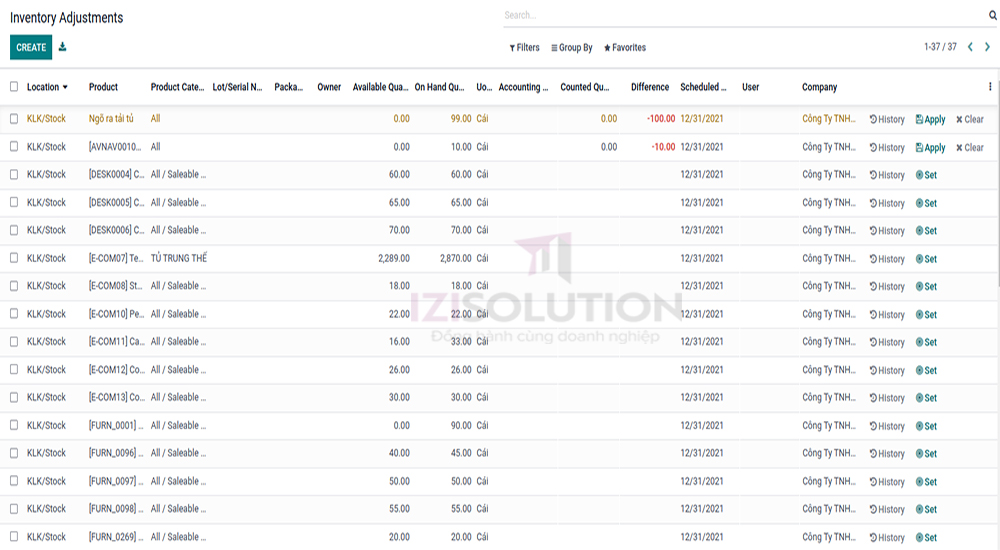Open column options three-dot menu
The image size is (1000, 550).
(990, 87)
